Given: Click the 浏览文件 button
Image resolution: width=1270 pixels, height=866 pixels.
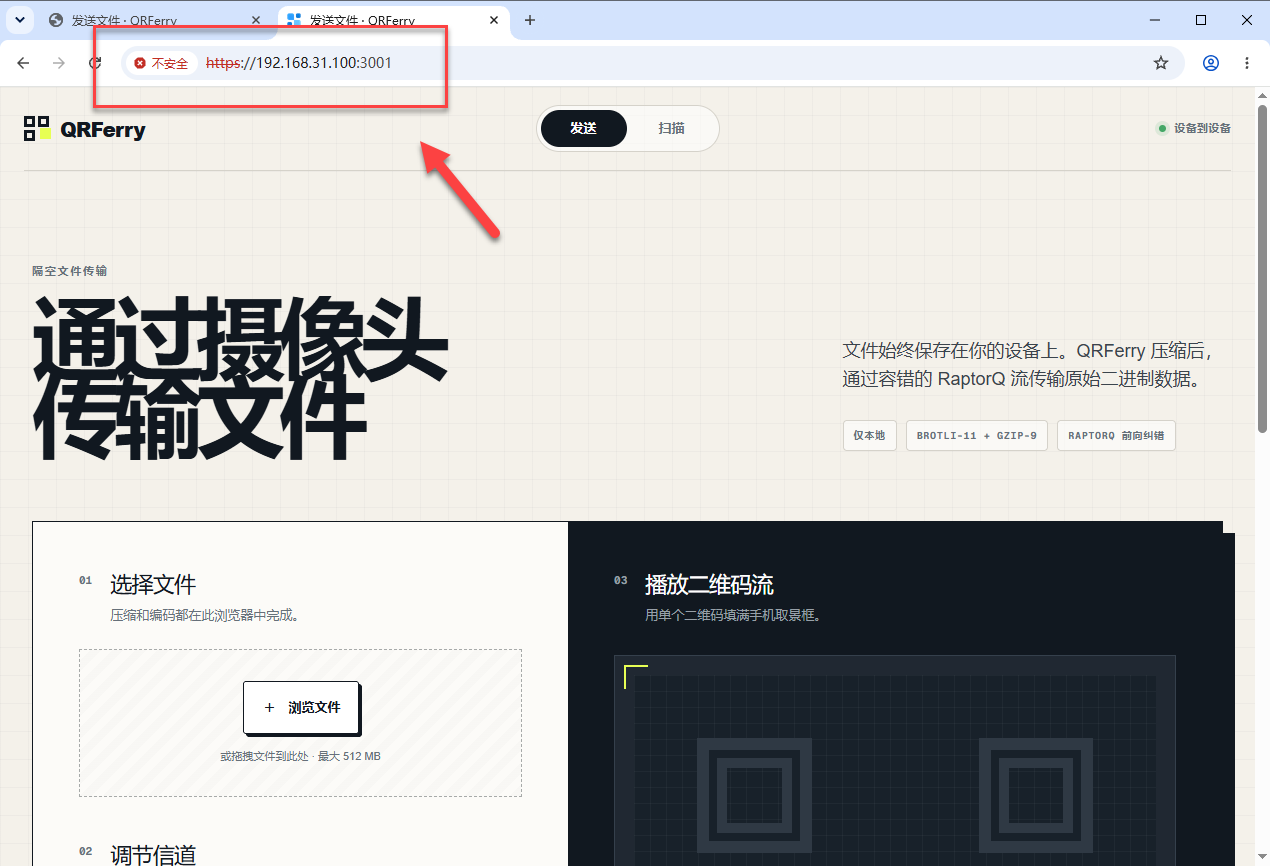Looking at the screenshot, I should click(301, 707).
